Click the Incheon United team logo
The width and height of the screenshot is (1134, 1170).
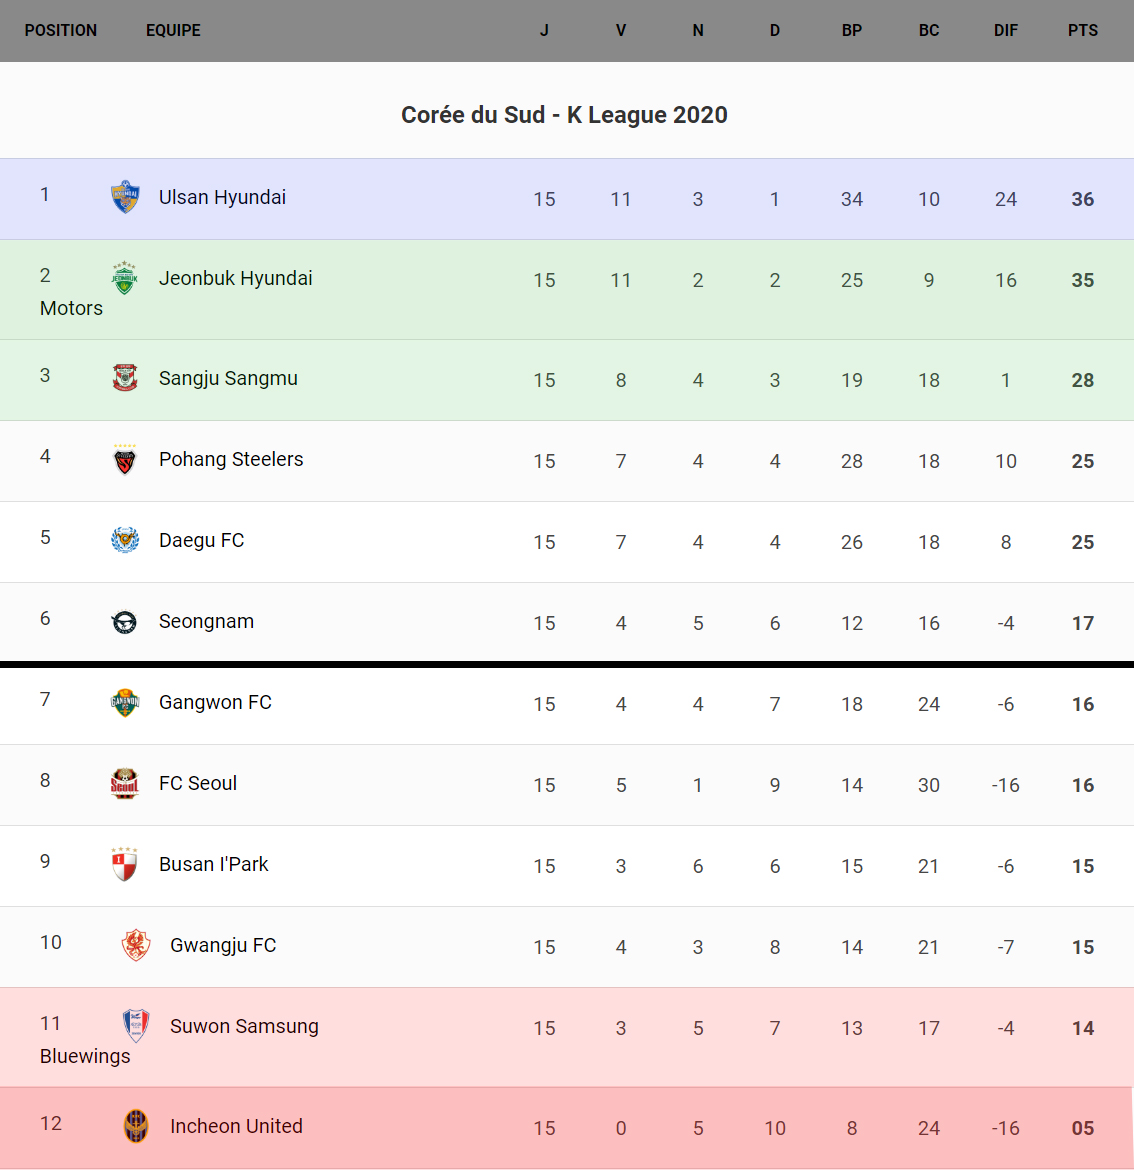136,1127
